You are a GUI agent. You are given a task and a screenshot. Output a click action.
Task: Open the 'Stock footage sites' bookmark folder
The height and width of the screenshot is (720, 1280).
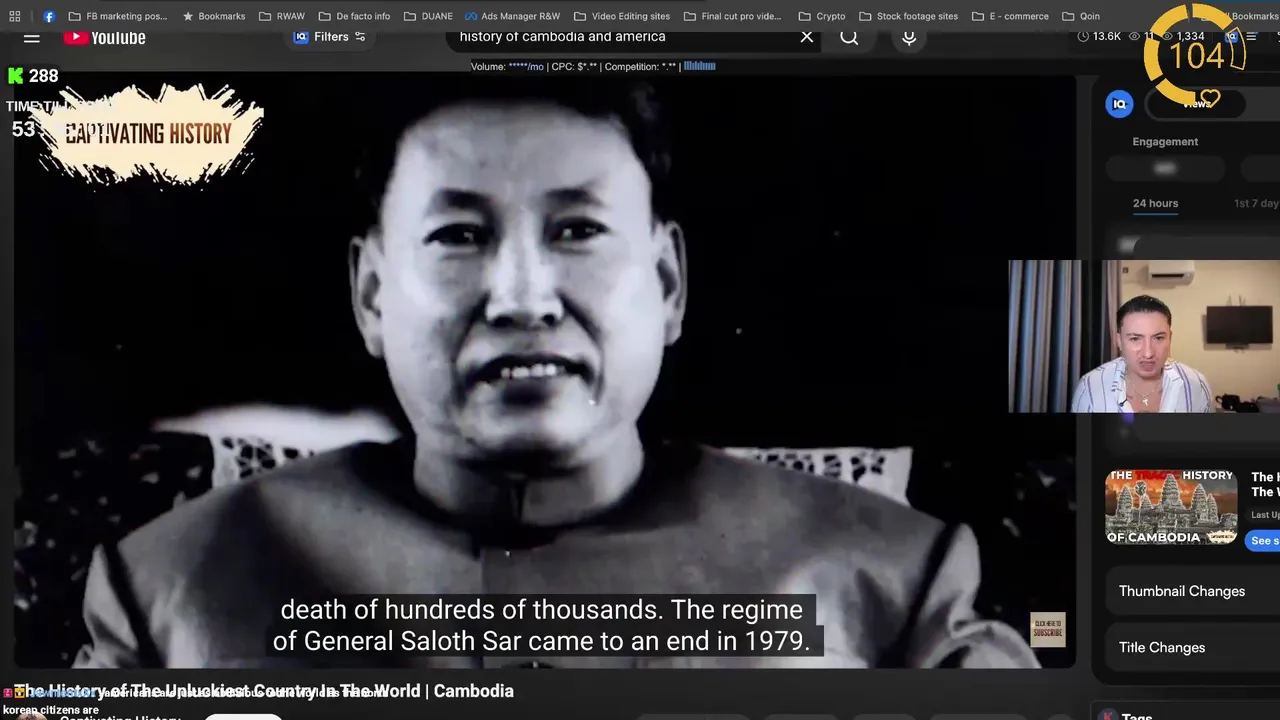tap(908, 16)
